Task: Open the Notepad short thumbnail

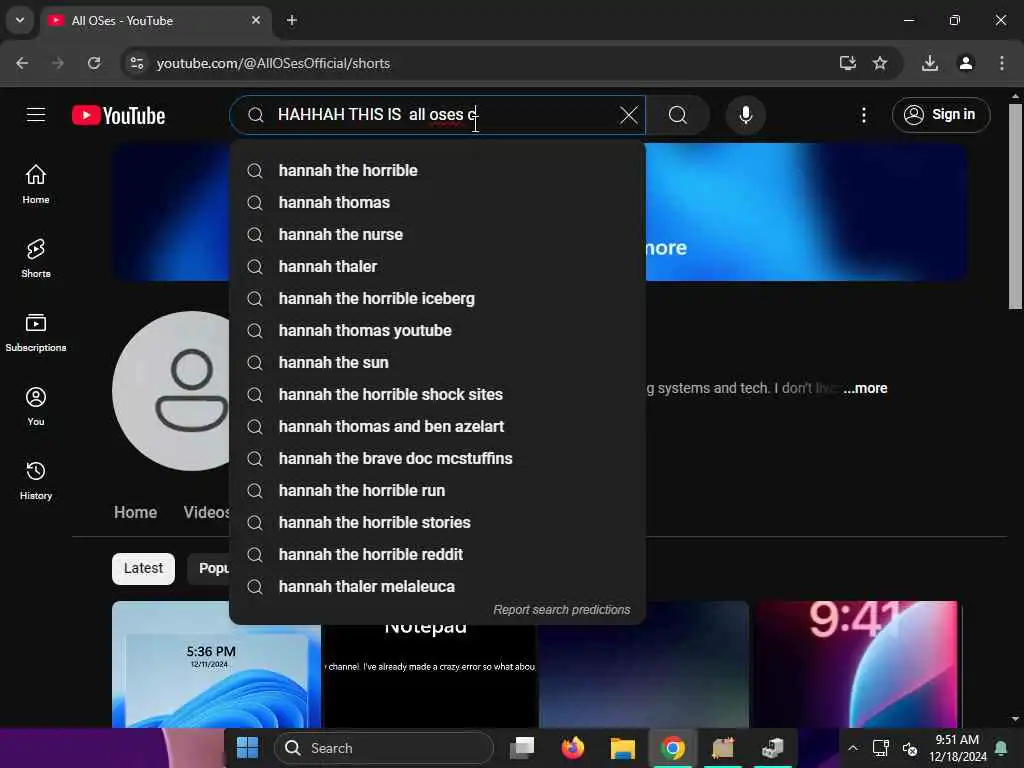Action: [430, 676]
